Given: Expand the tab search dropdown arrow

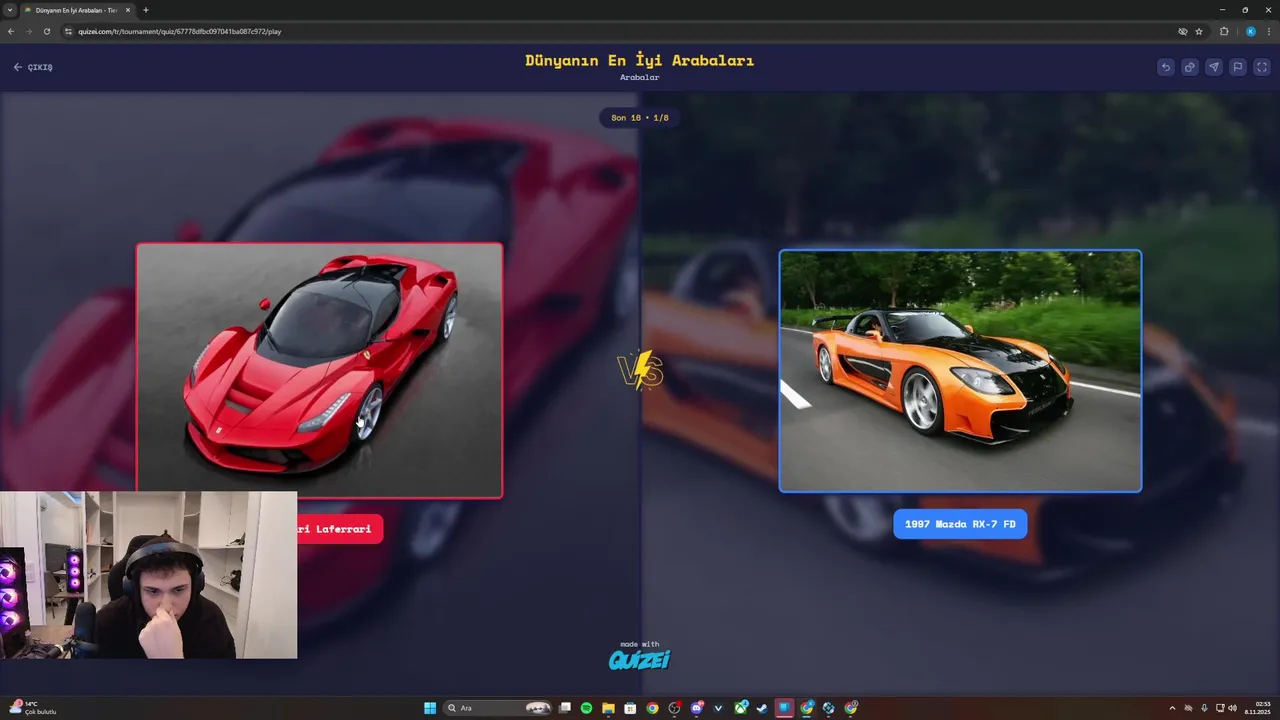Looking at the screenshot, I should click(x=9, y=10).
